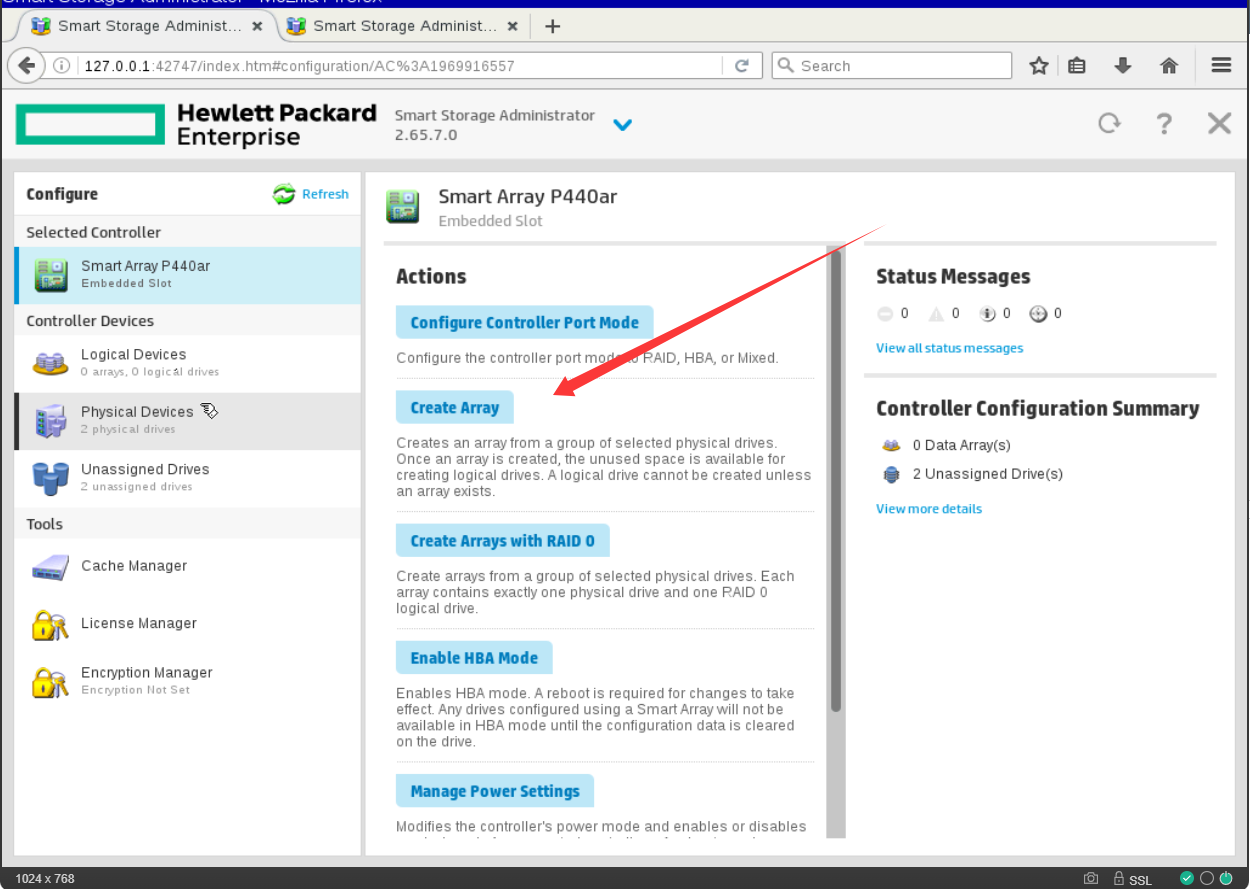Viewport: 1250px width, 889px height.
Task: Click the Manage Power Settings button
Action: (x=495, y=791)
